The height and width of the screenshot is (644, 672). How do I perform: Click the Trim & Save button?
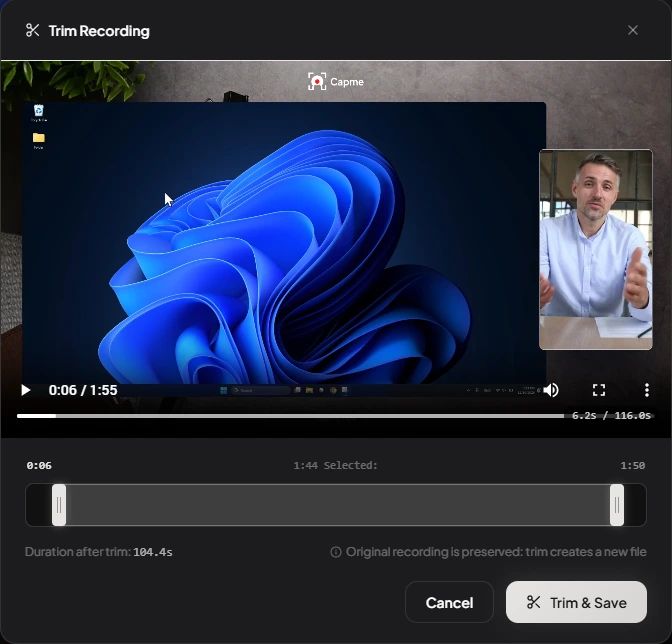(576, 602)
